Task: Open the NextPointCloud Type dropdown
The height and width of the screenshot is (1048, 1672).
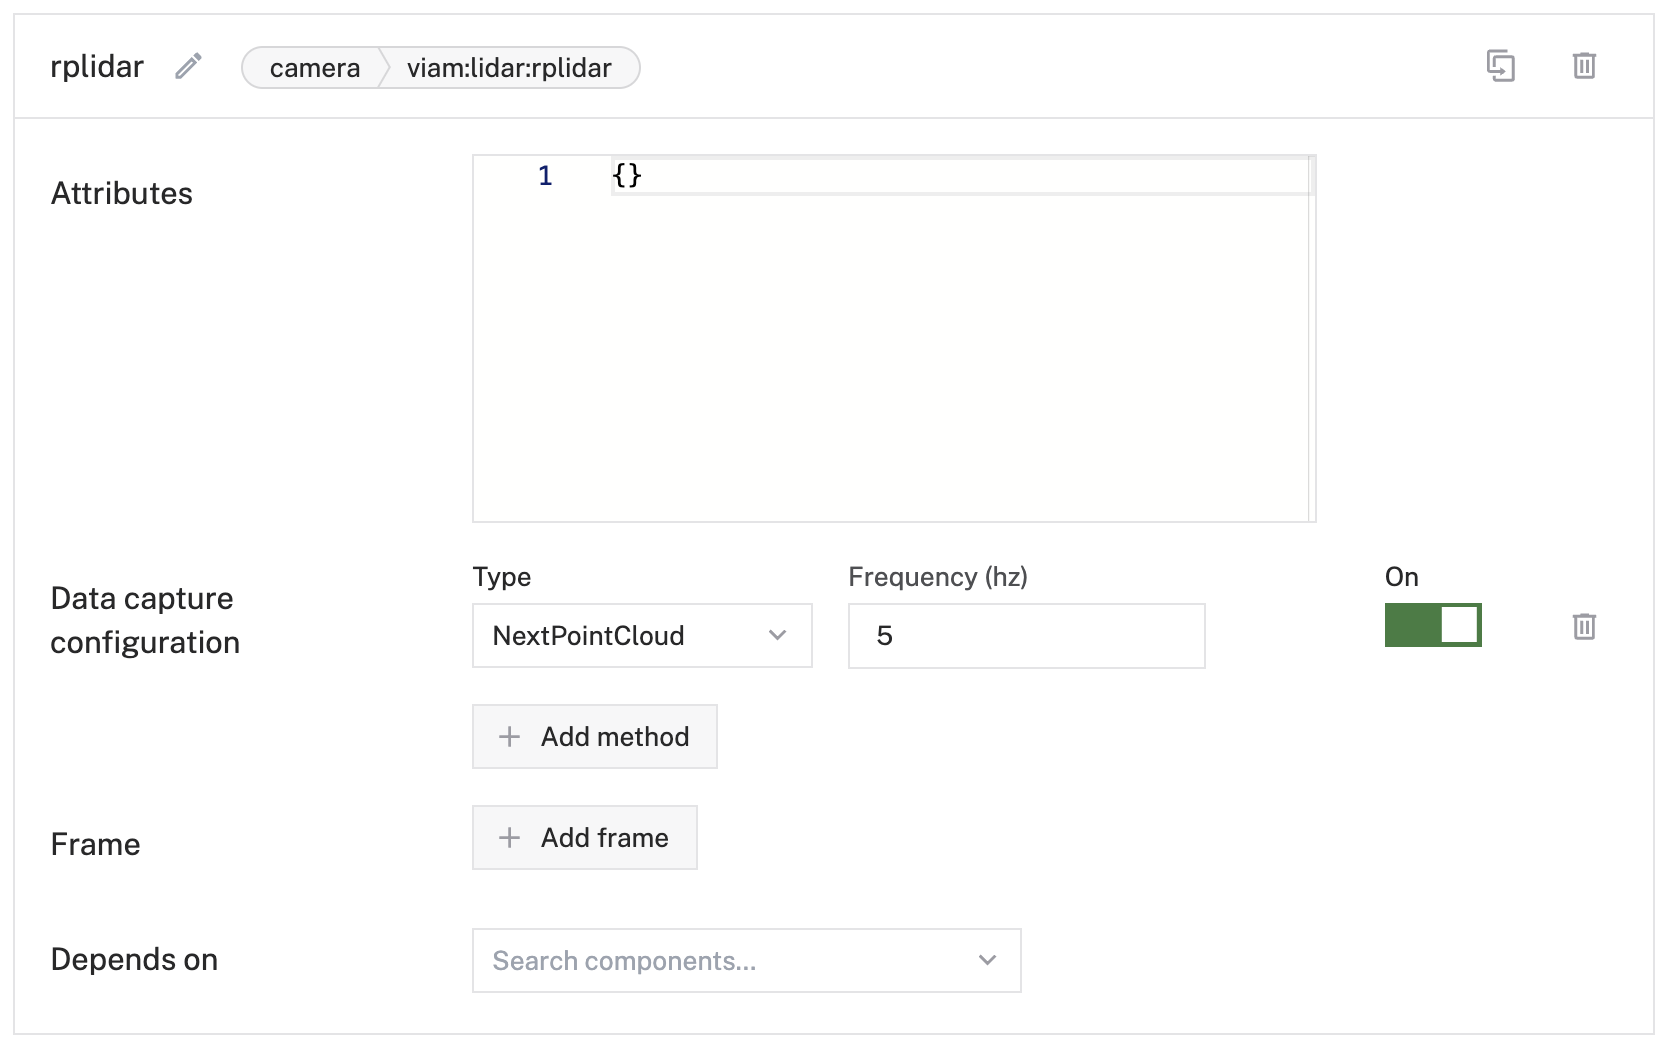Action: 641,636
